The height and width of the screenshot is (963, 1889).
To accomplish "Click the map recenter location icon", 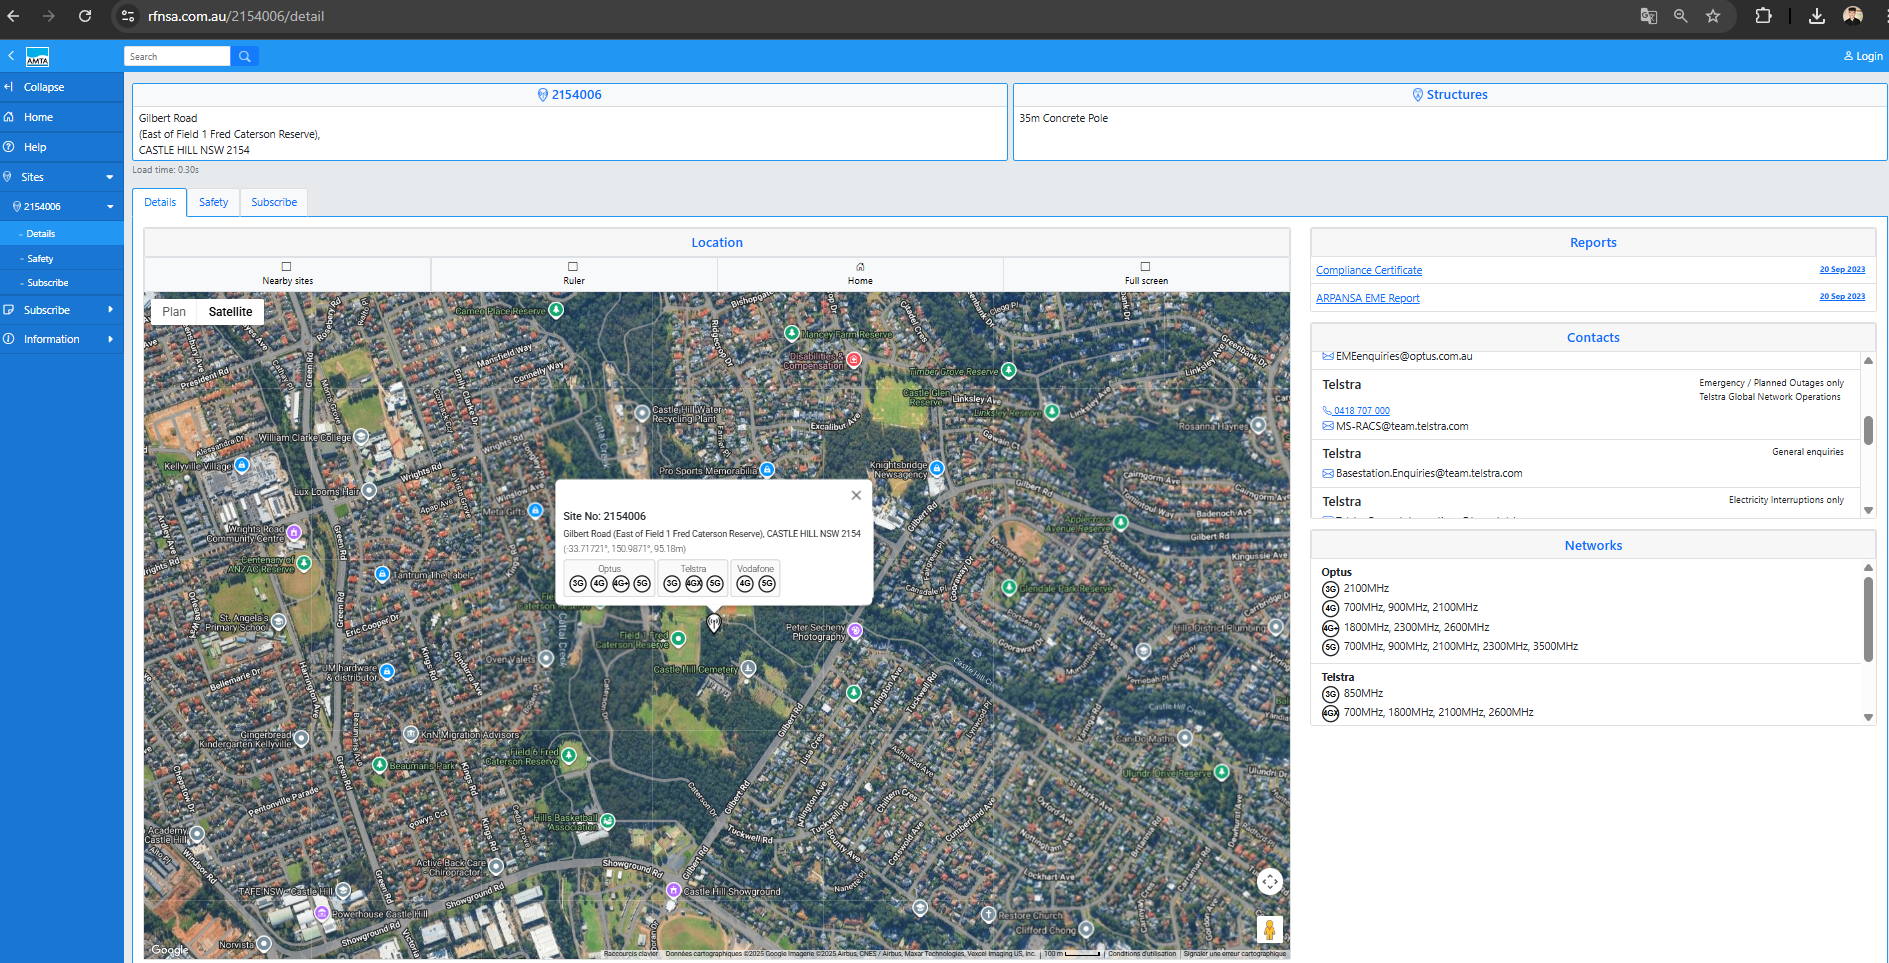I will point(1269,881).
